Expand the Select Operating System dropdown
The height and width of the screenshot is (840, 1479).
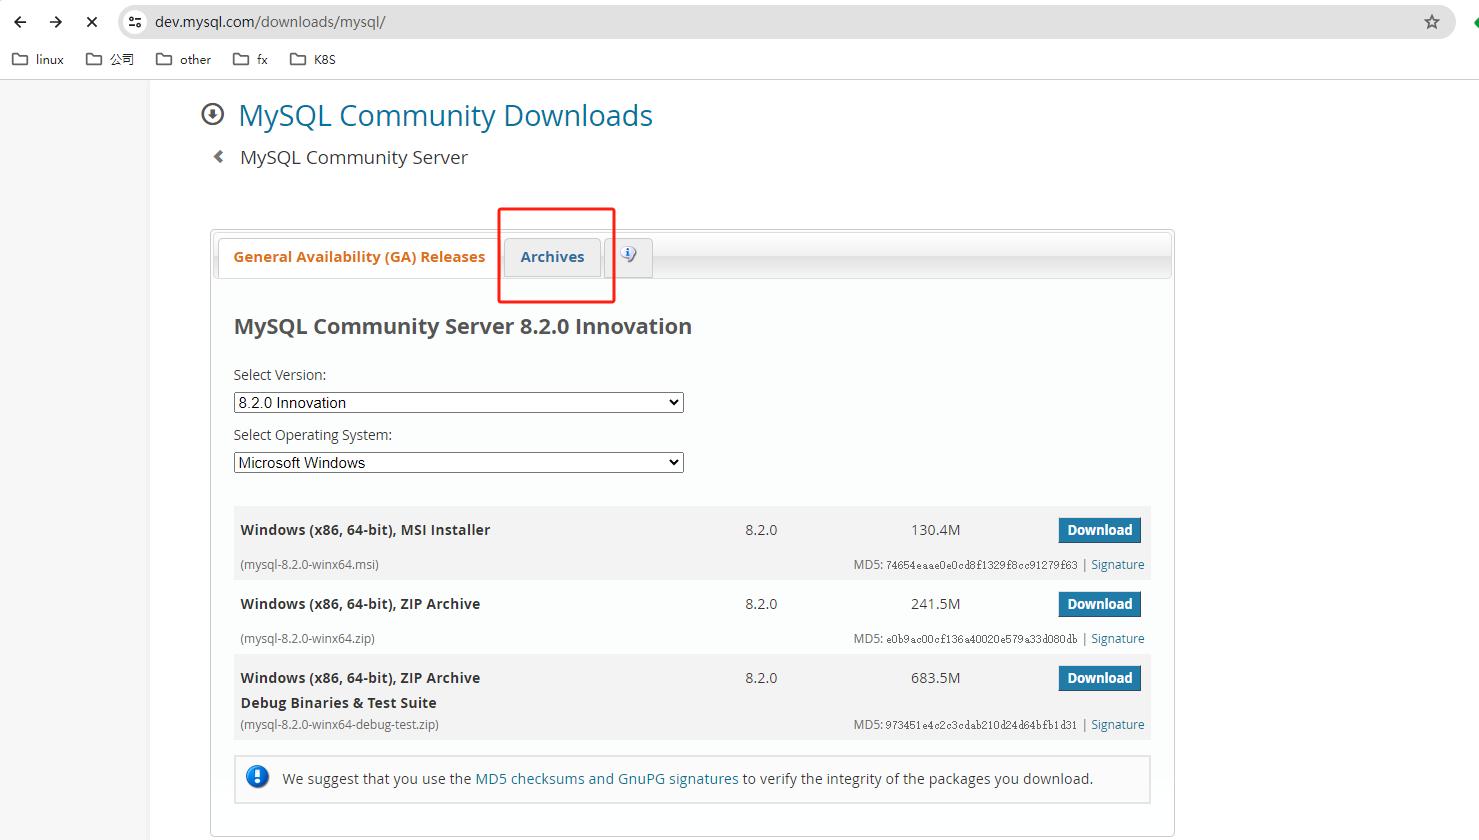(458, 463)
